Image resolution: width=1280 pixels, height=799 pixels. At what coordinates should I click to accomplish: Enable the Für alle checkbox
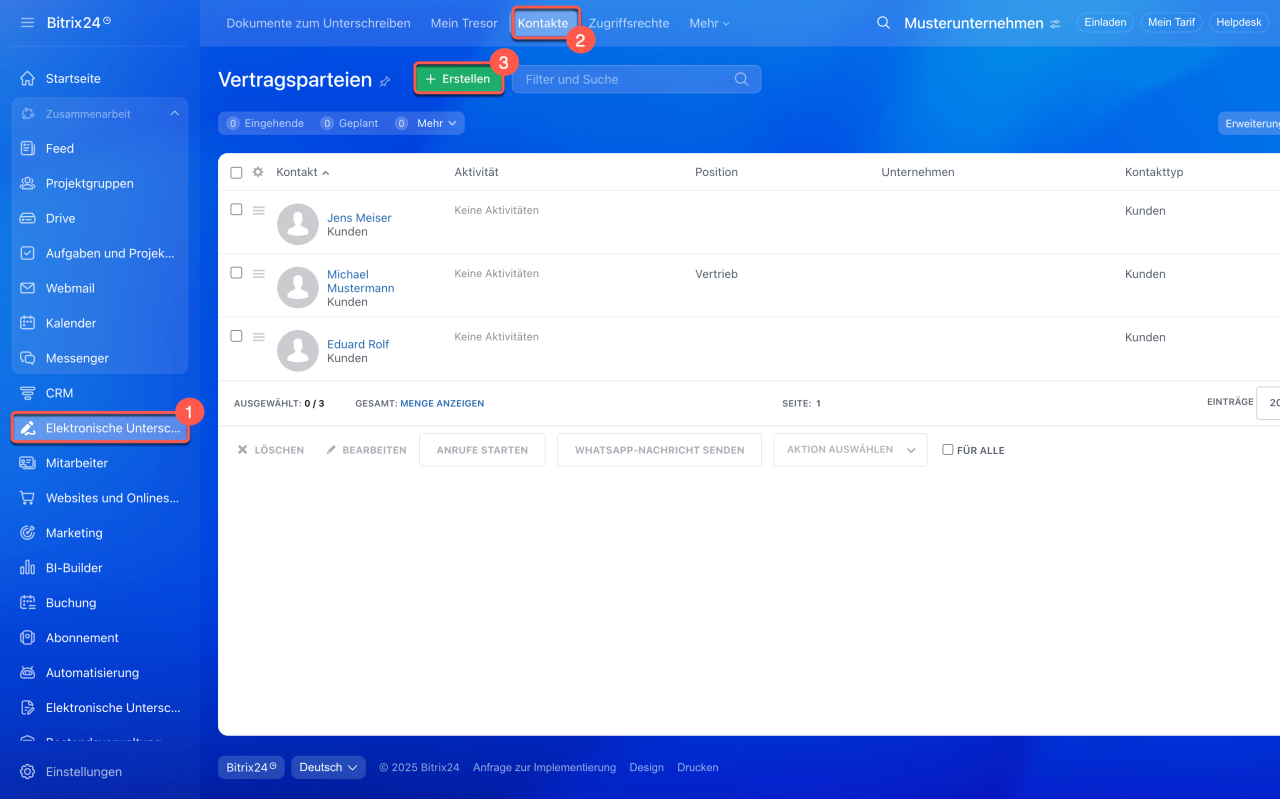[948, 450]
